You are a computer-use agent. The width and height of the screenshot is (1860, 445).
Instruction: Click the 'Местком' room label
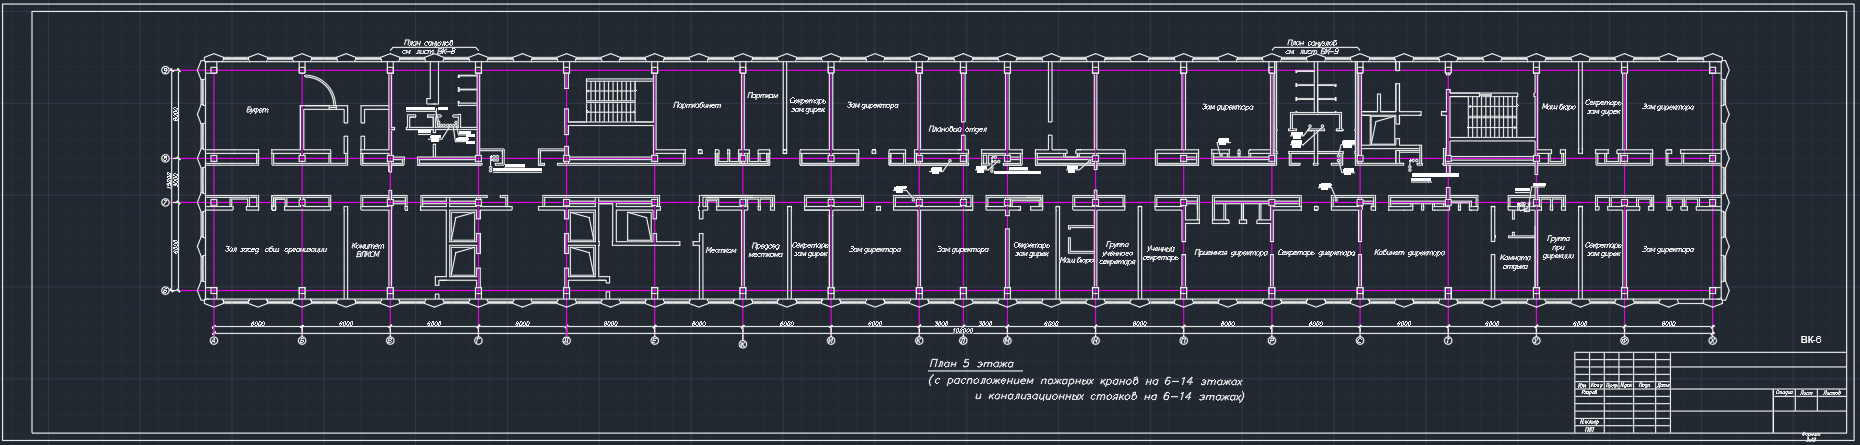(x=720, y=251)
